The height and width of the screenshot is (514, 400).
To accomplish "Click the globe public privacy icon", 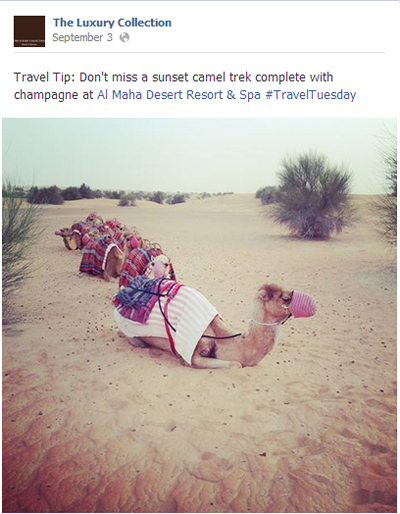I will click(x=124, y=37).
